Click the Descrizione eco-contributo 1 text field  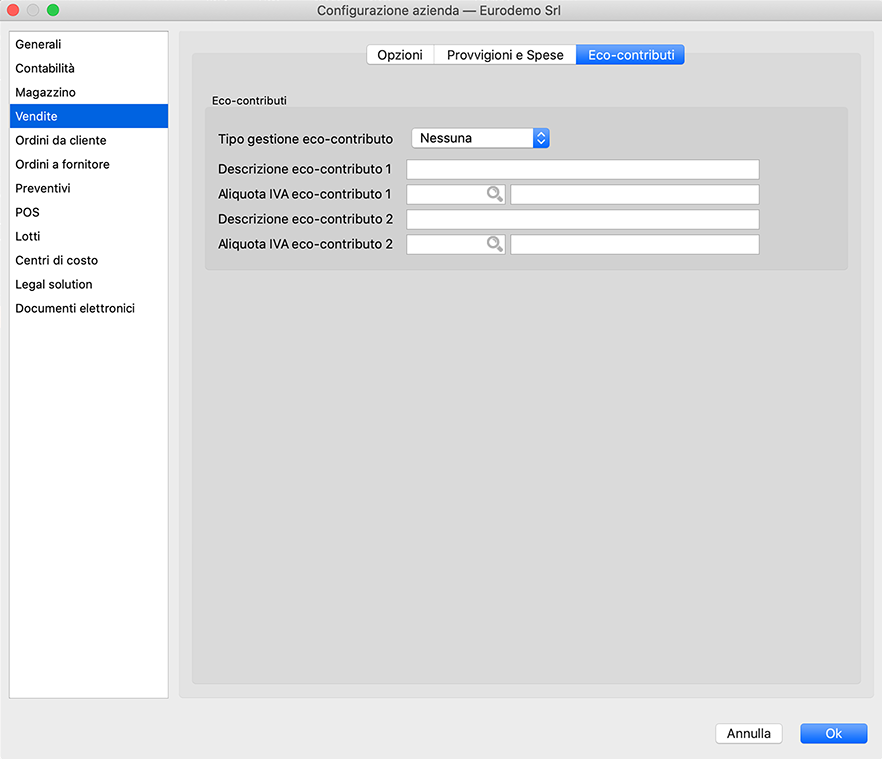click(x=582, y=170)
